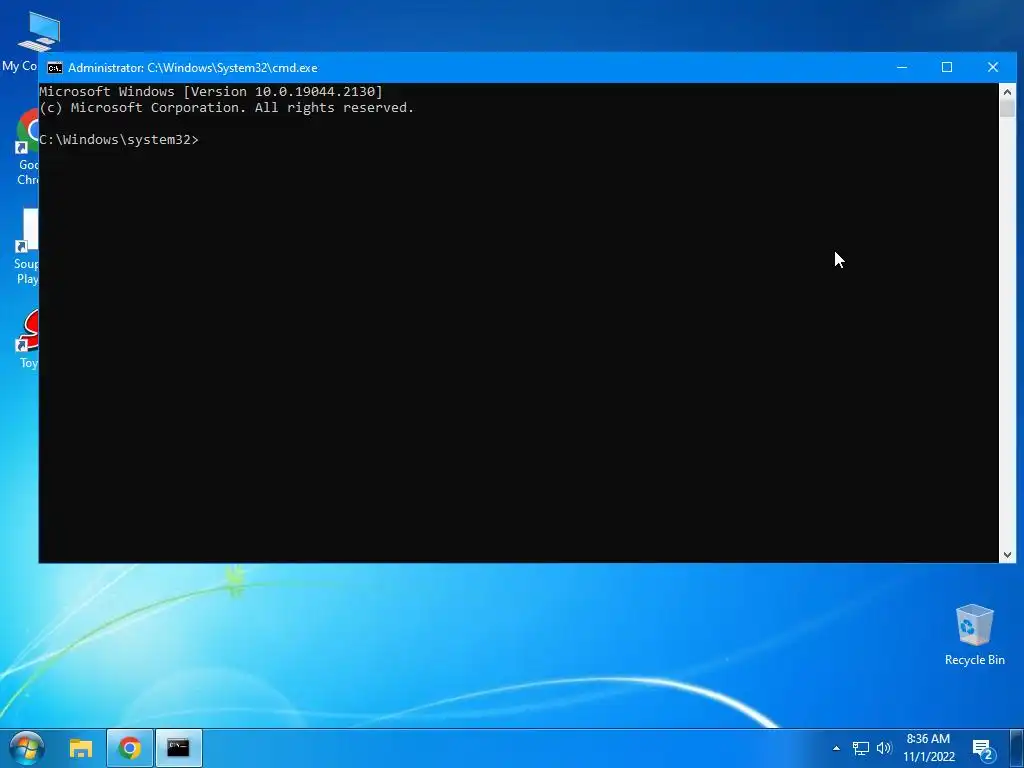Click the Start orb button
The image size is (1024, 768).
coord(27,748)
